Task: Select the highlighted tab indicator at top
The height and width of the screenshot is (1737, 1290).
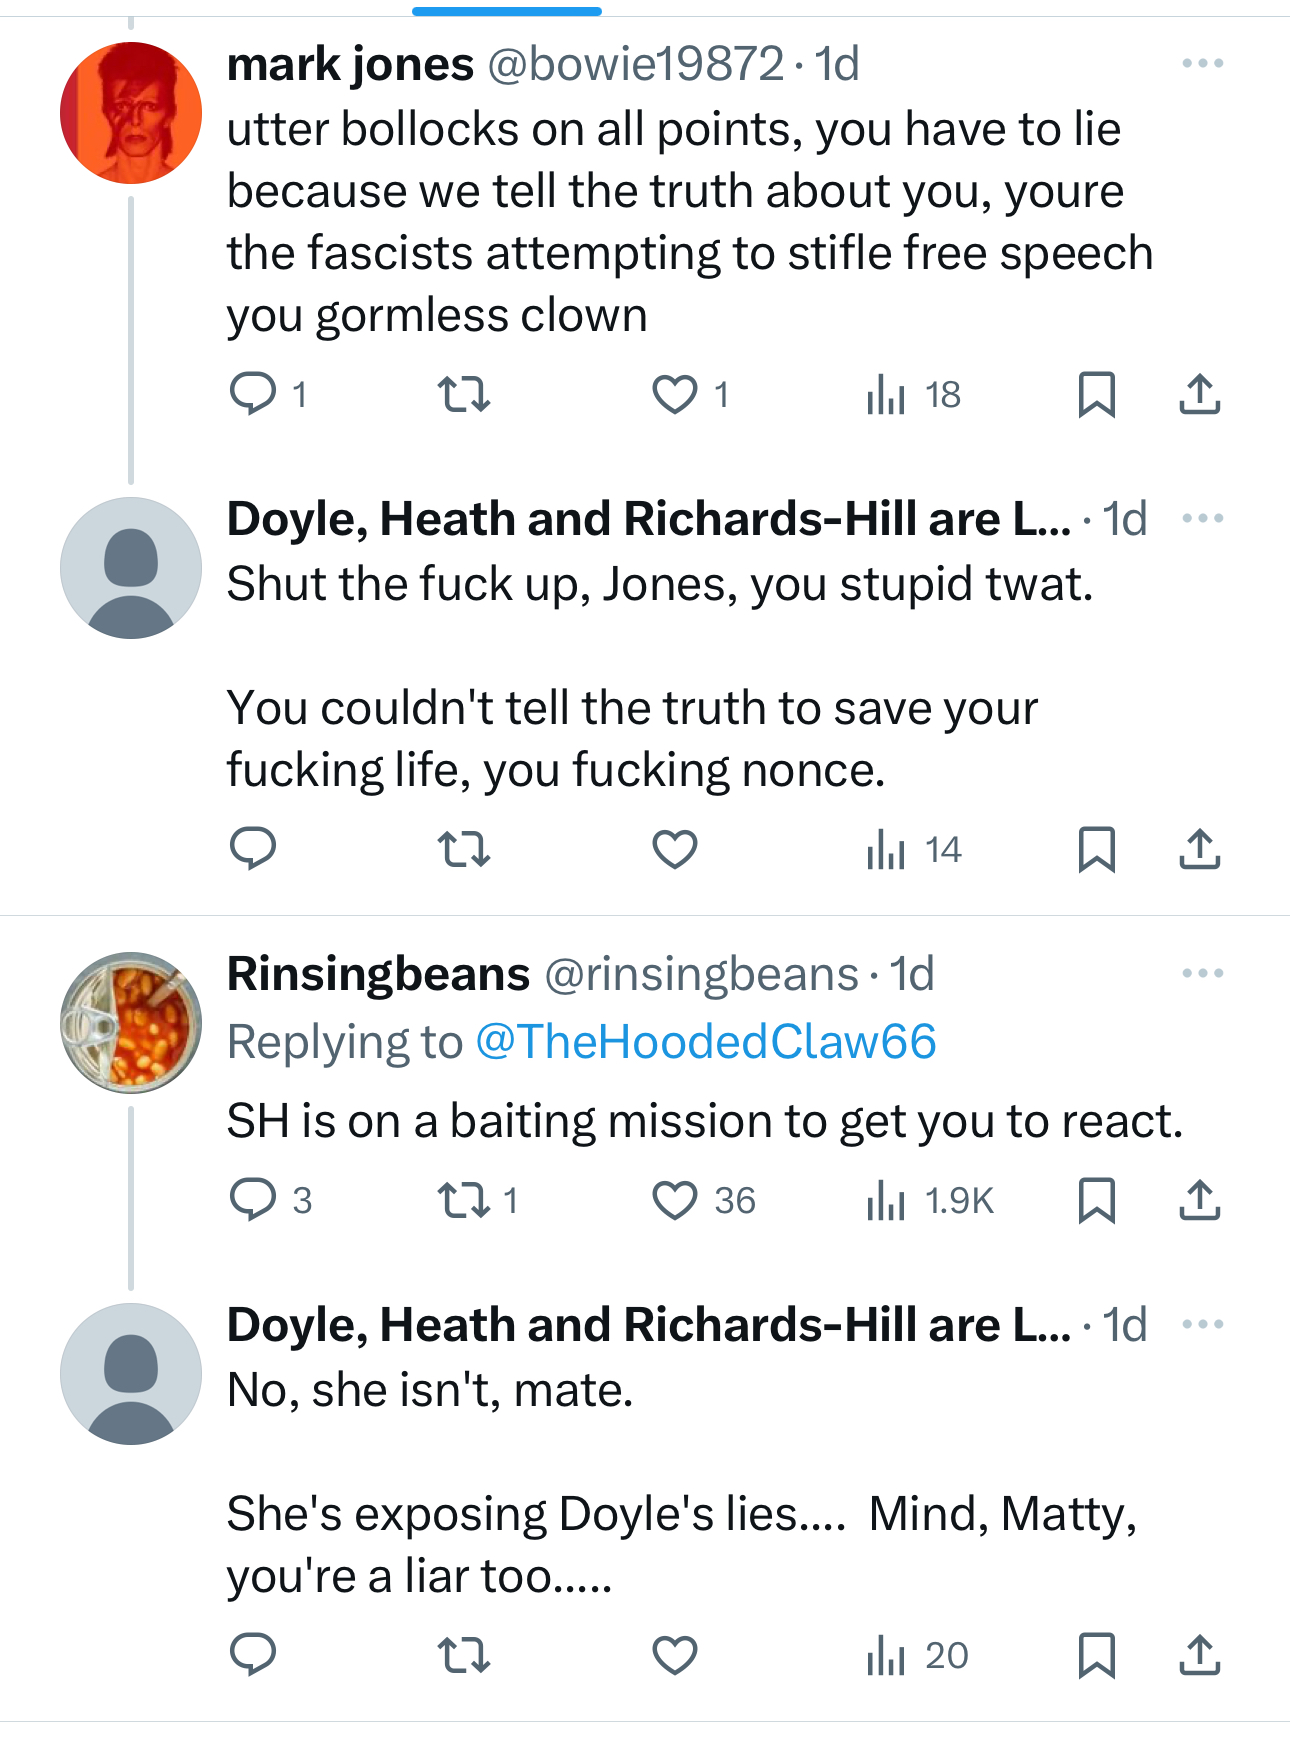Action: pos(507,12)
